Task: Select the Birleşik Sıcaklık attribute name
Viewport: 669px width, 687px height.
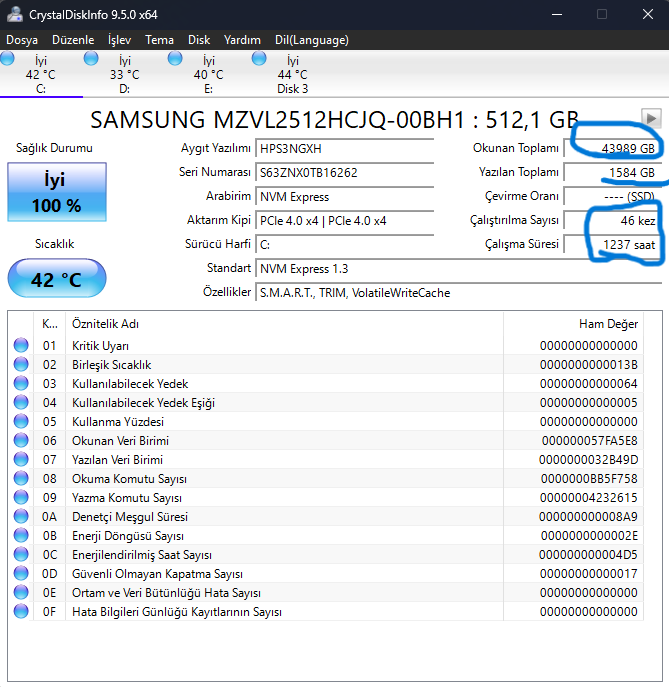Action: pos(111,365)
